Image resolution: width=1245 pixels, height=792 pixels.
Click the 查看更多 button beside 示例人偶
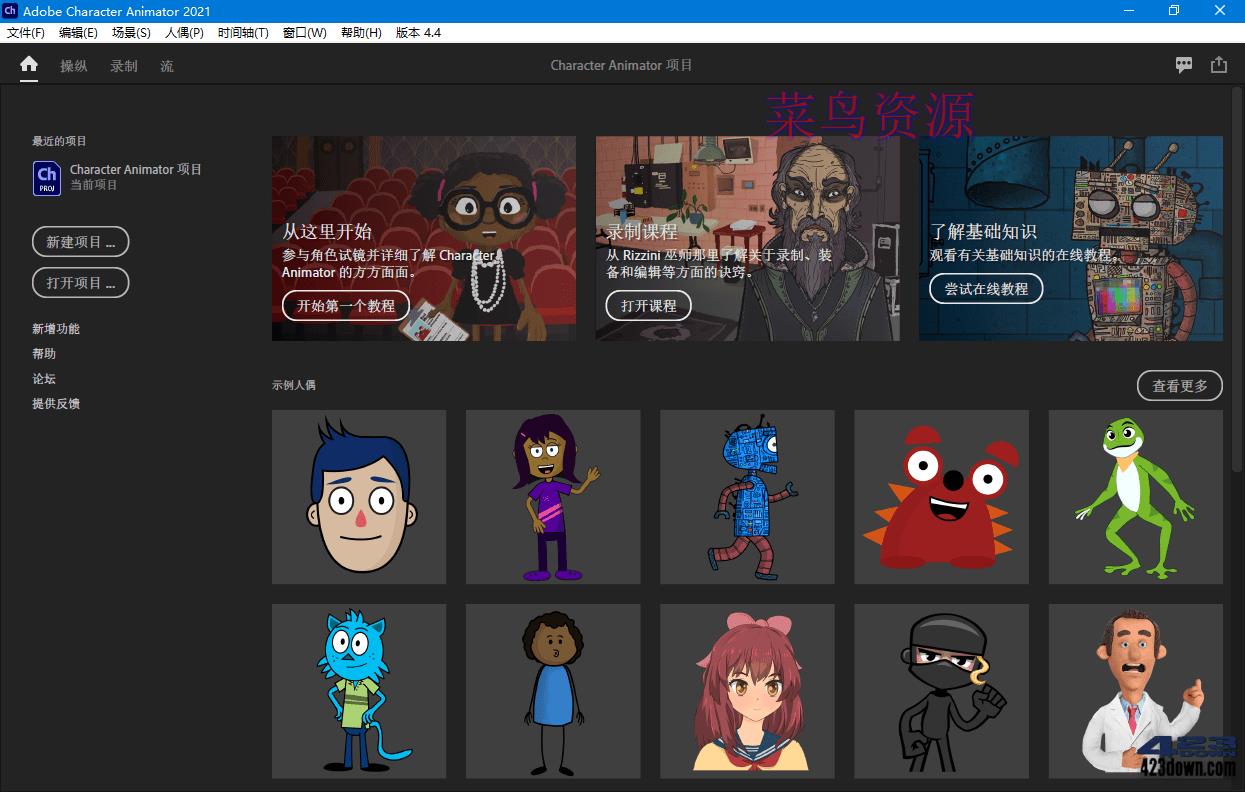click(x=1179, y=385)
